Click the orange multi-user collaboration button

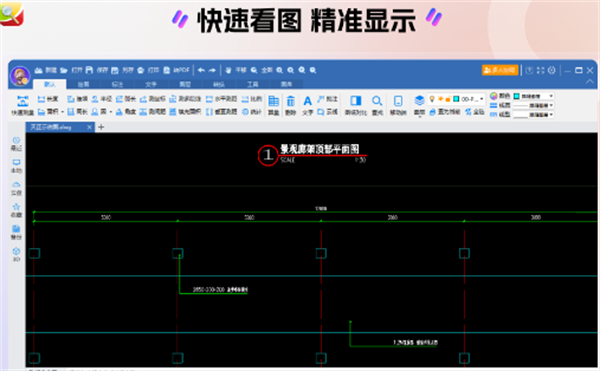click(x=500, y=70)
